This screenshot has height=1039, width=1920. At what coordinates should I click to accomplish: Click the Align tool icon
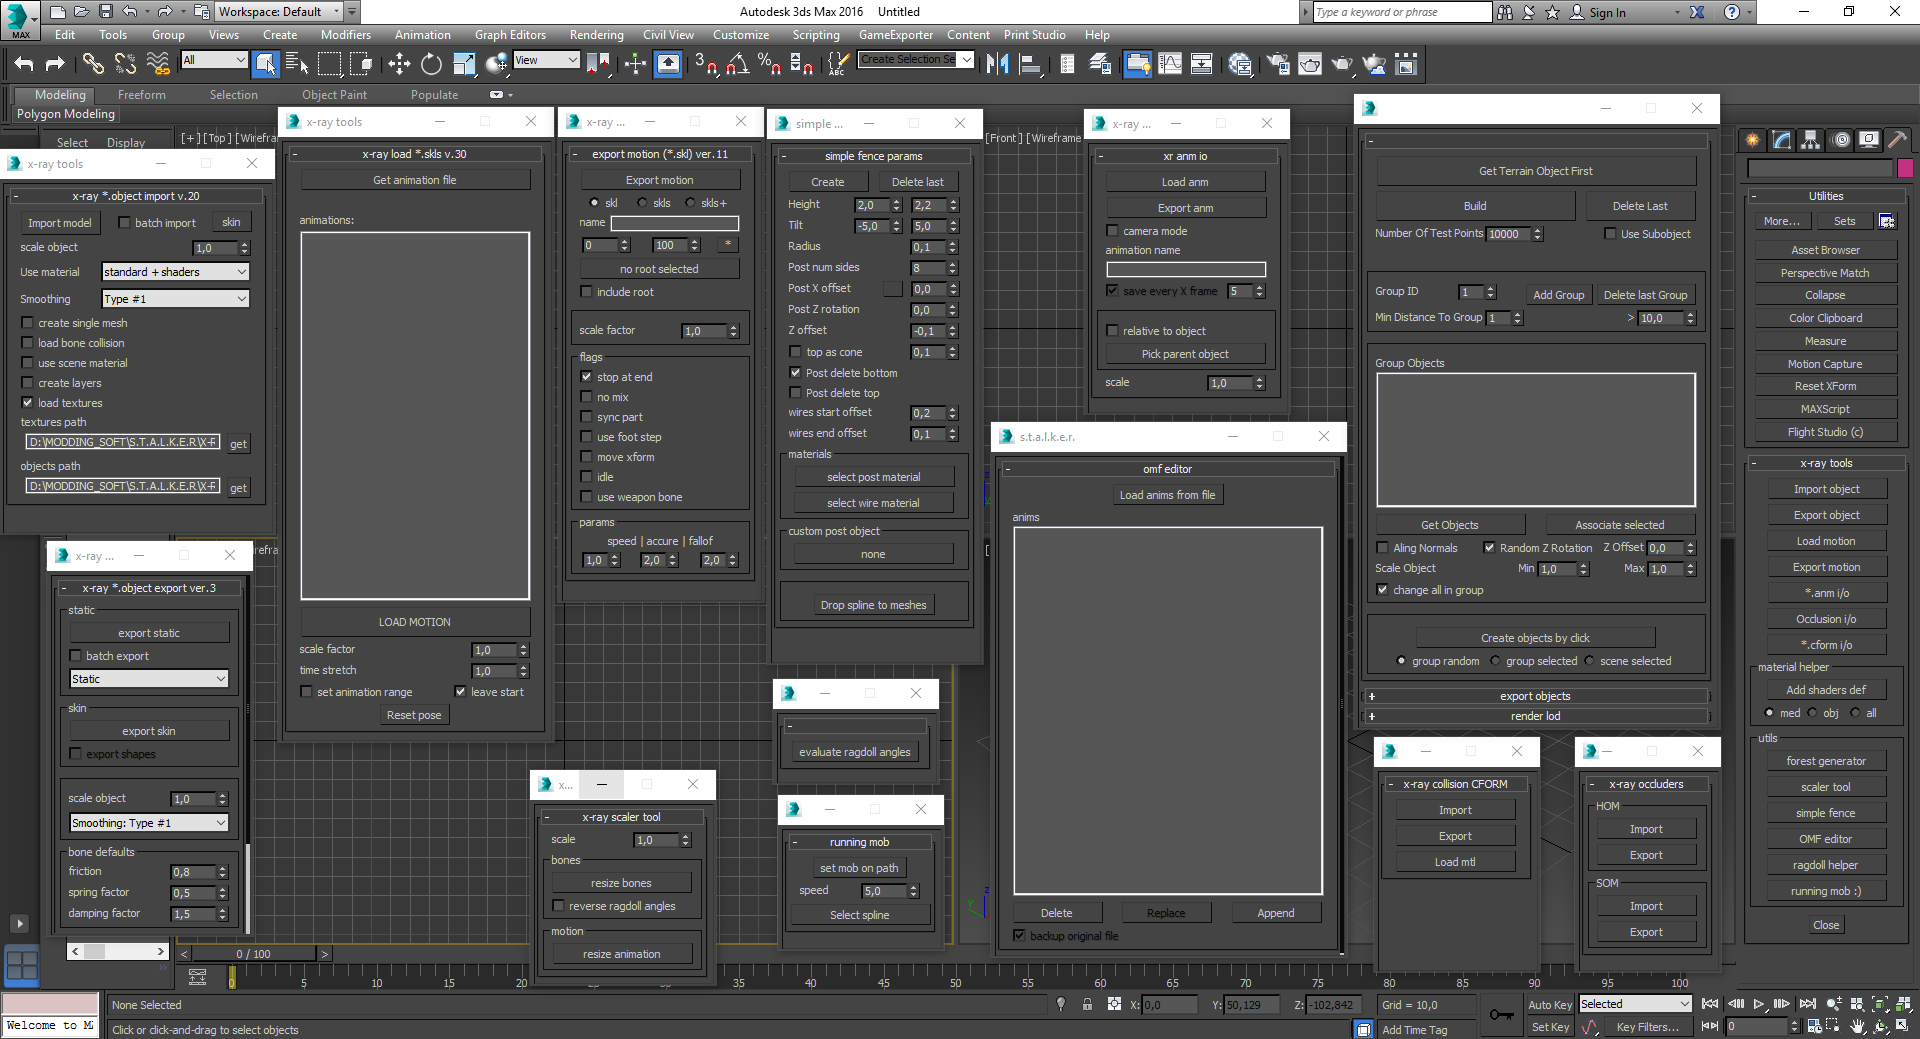(1030, 64)
